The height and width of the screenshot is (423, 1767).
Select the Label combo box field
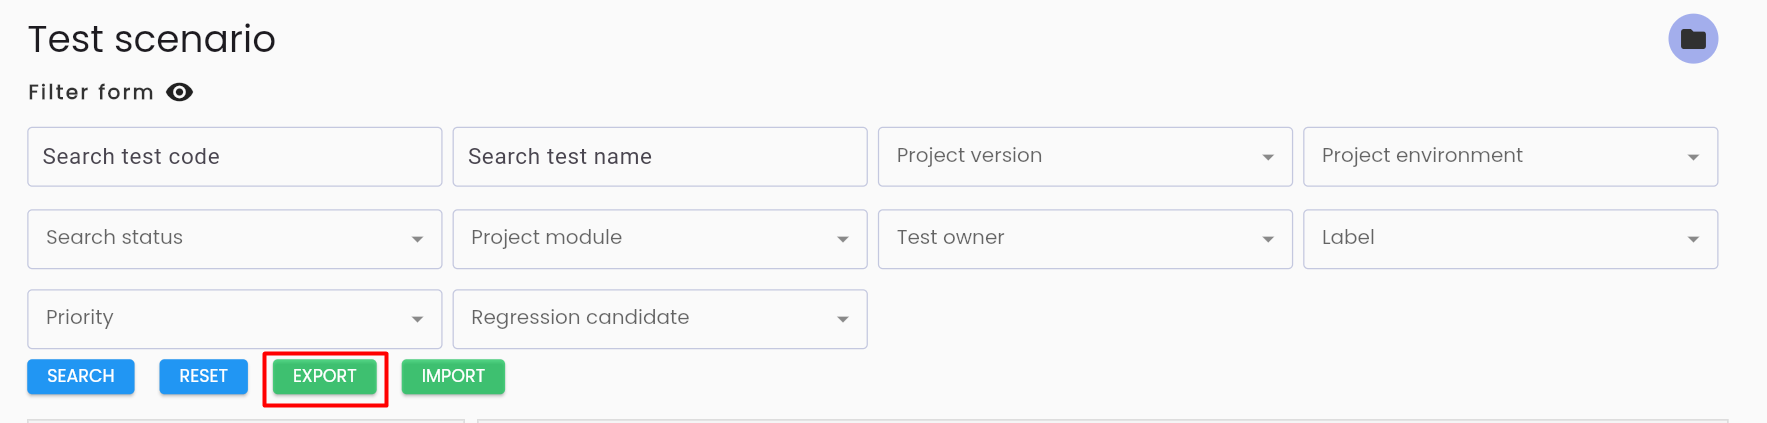[1510, 238]
